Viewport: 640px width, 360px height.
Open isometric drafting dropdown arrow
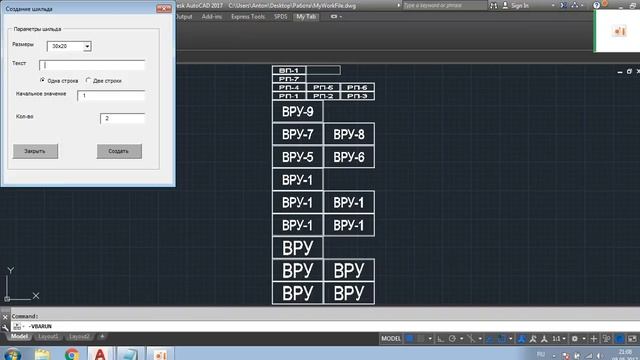(480, 338)
